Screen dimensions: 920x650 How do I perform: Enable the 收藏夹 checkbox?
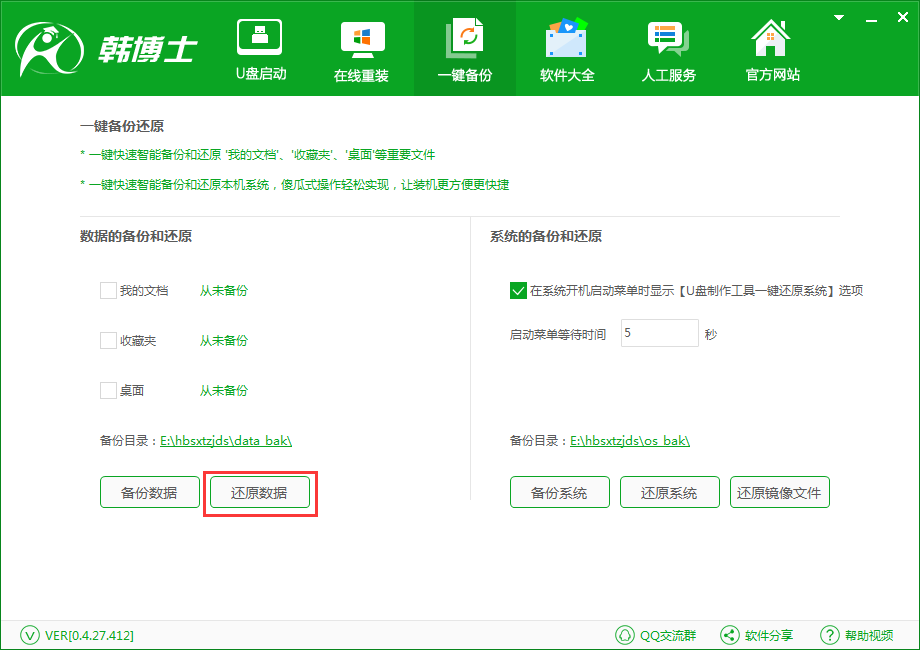pyautogui.click(x=109, y=341)
